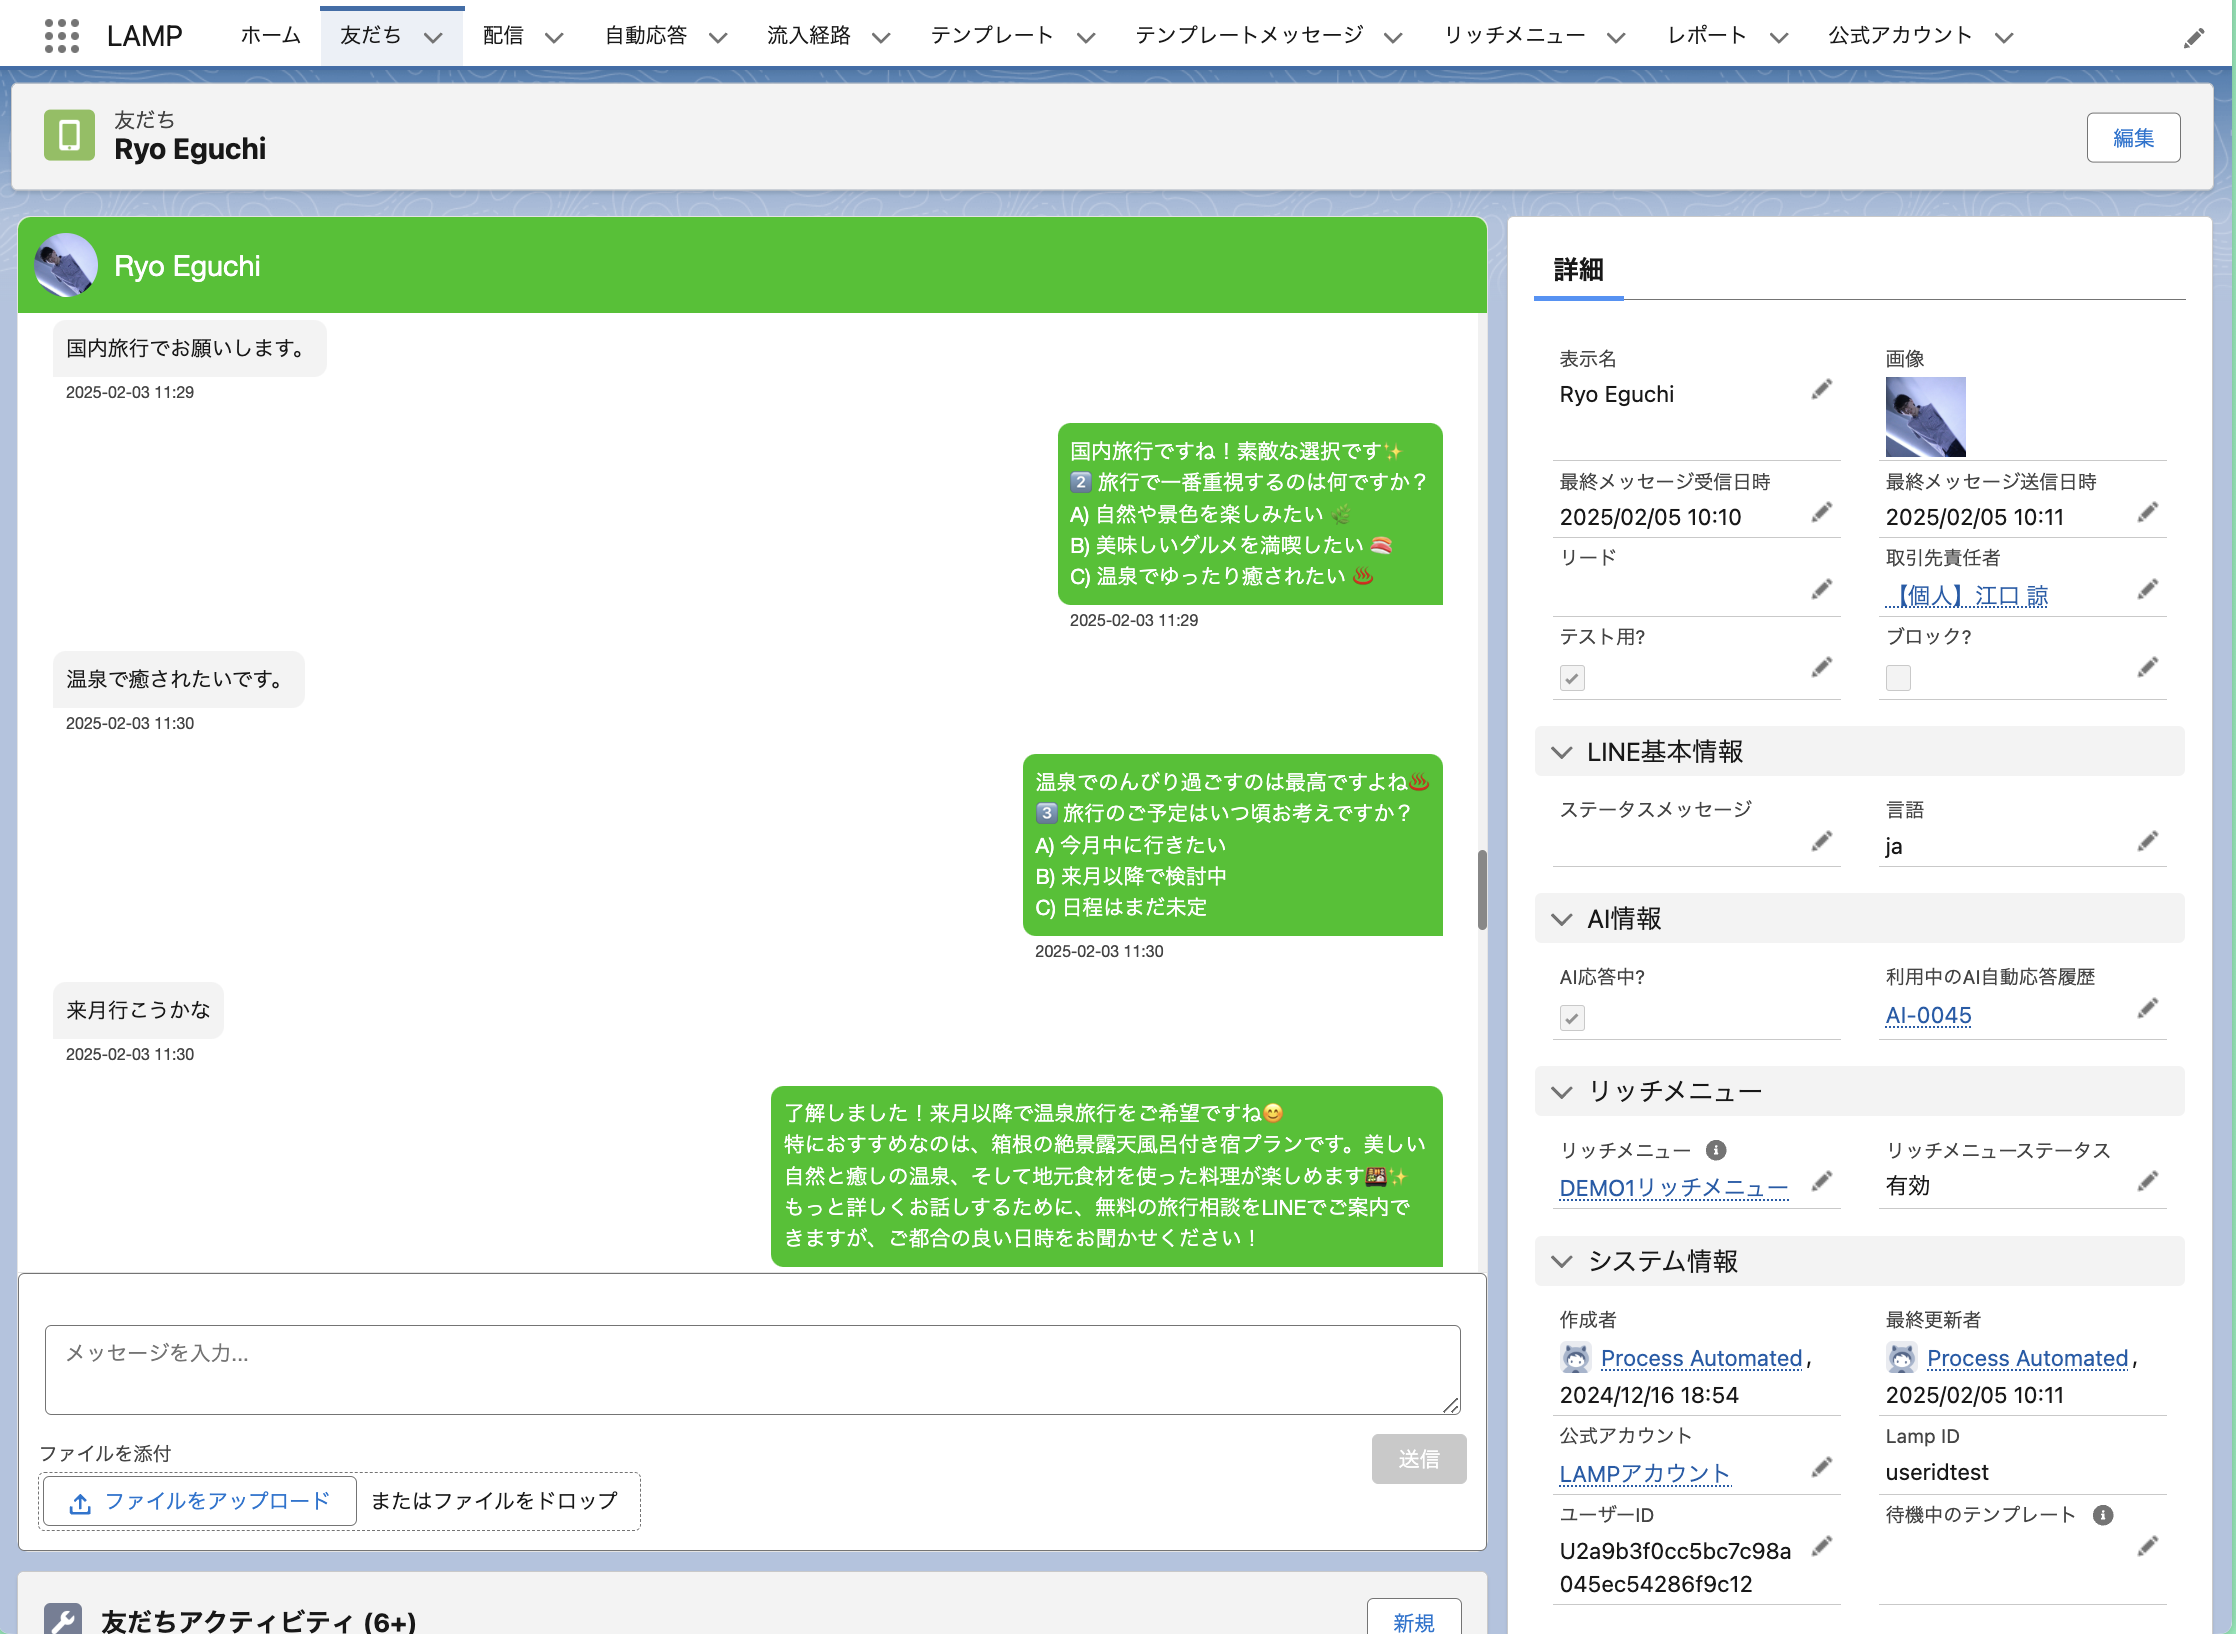Click info icon next to リッチメニュー label
This screenshot has height=1634, width=2236.
point(1716,1150)
